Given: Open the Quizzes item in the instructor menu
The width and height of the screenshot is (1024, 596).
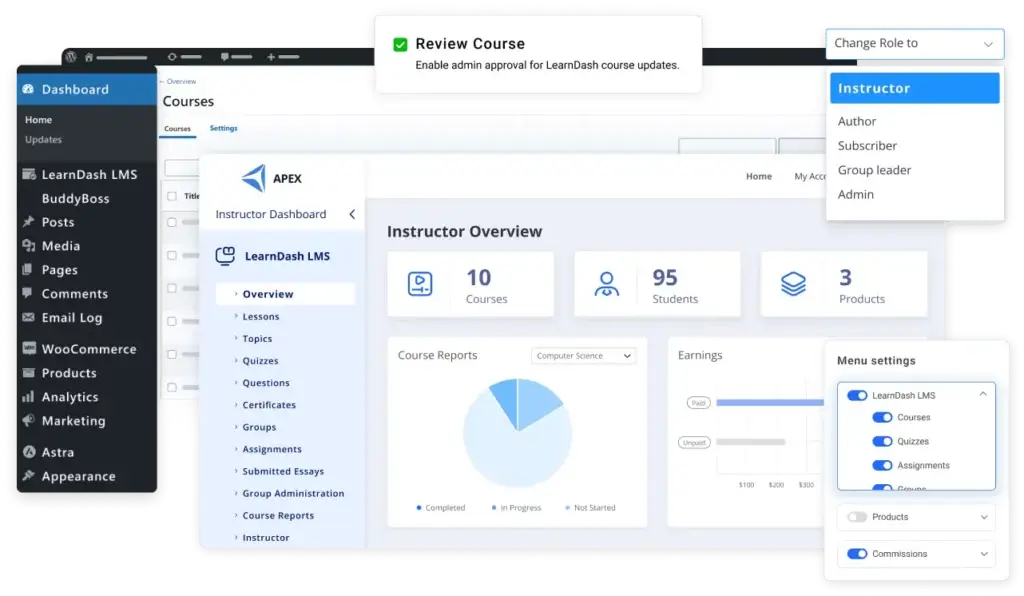Looking at the screenshot, I should (x=260, y=361).
